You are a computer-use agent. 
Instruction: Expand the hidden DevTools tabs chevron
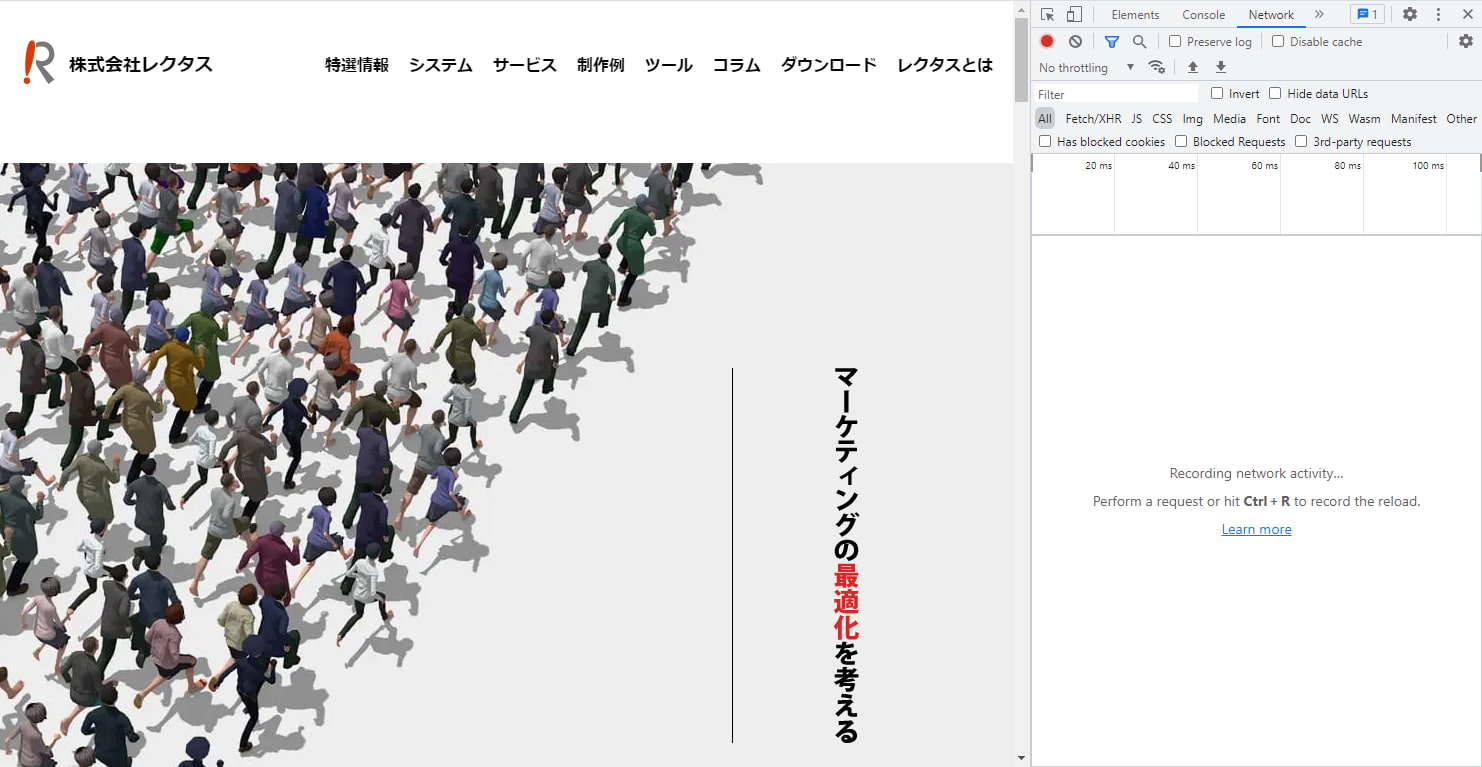tap(1319, 14)
